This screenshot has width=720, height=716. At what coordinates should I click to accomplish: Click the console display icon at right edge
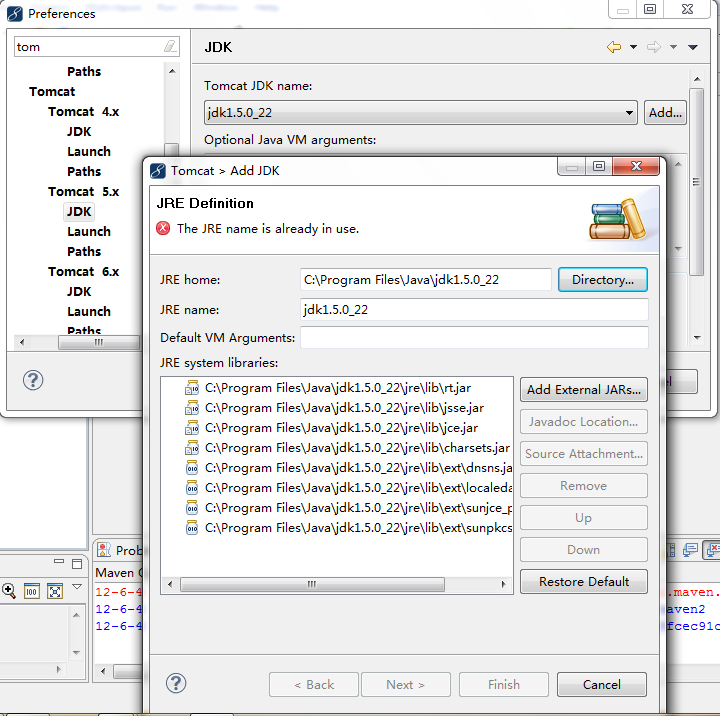pyautogui.click(x=690, y=550)
